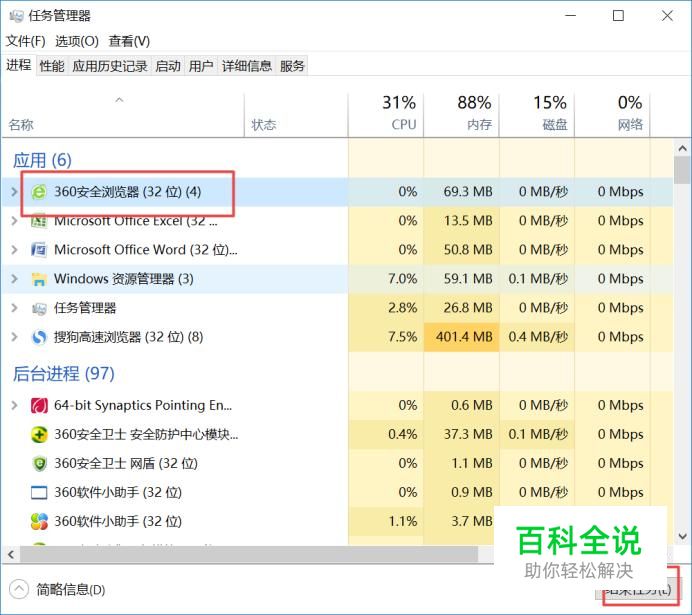Maximize the Task Manager window

pos(618,16)
